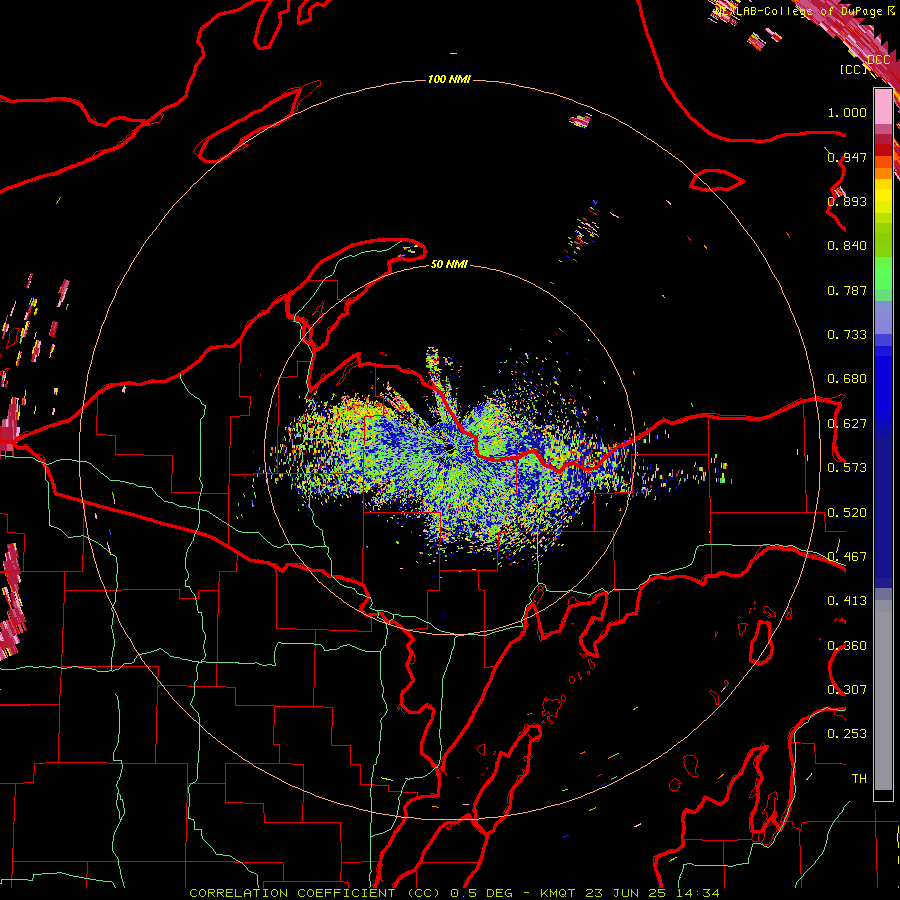Click the 1.000 value on the color scale
This screenshot has height=900, width=900.
coord(847,112)
